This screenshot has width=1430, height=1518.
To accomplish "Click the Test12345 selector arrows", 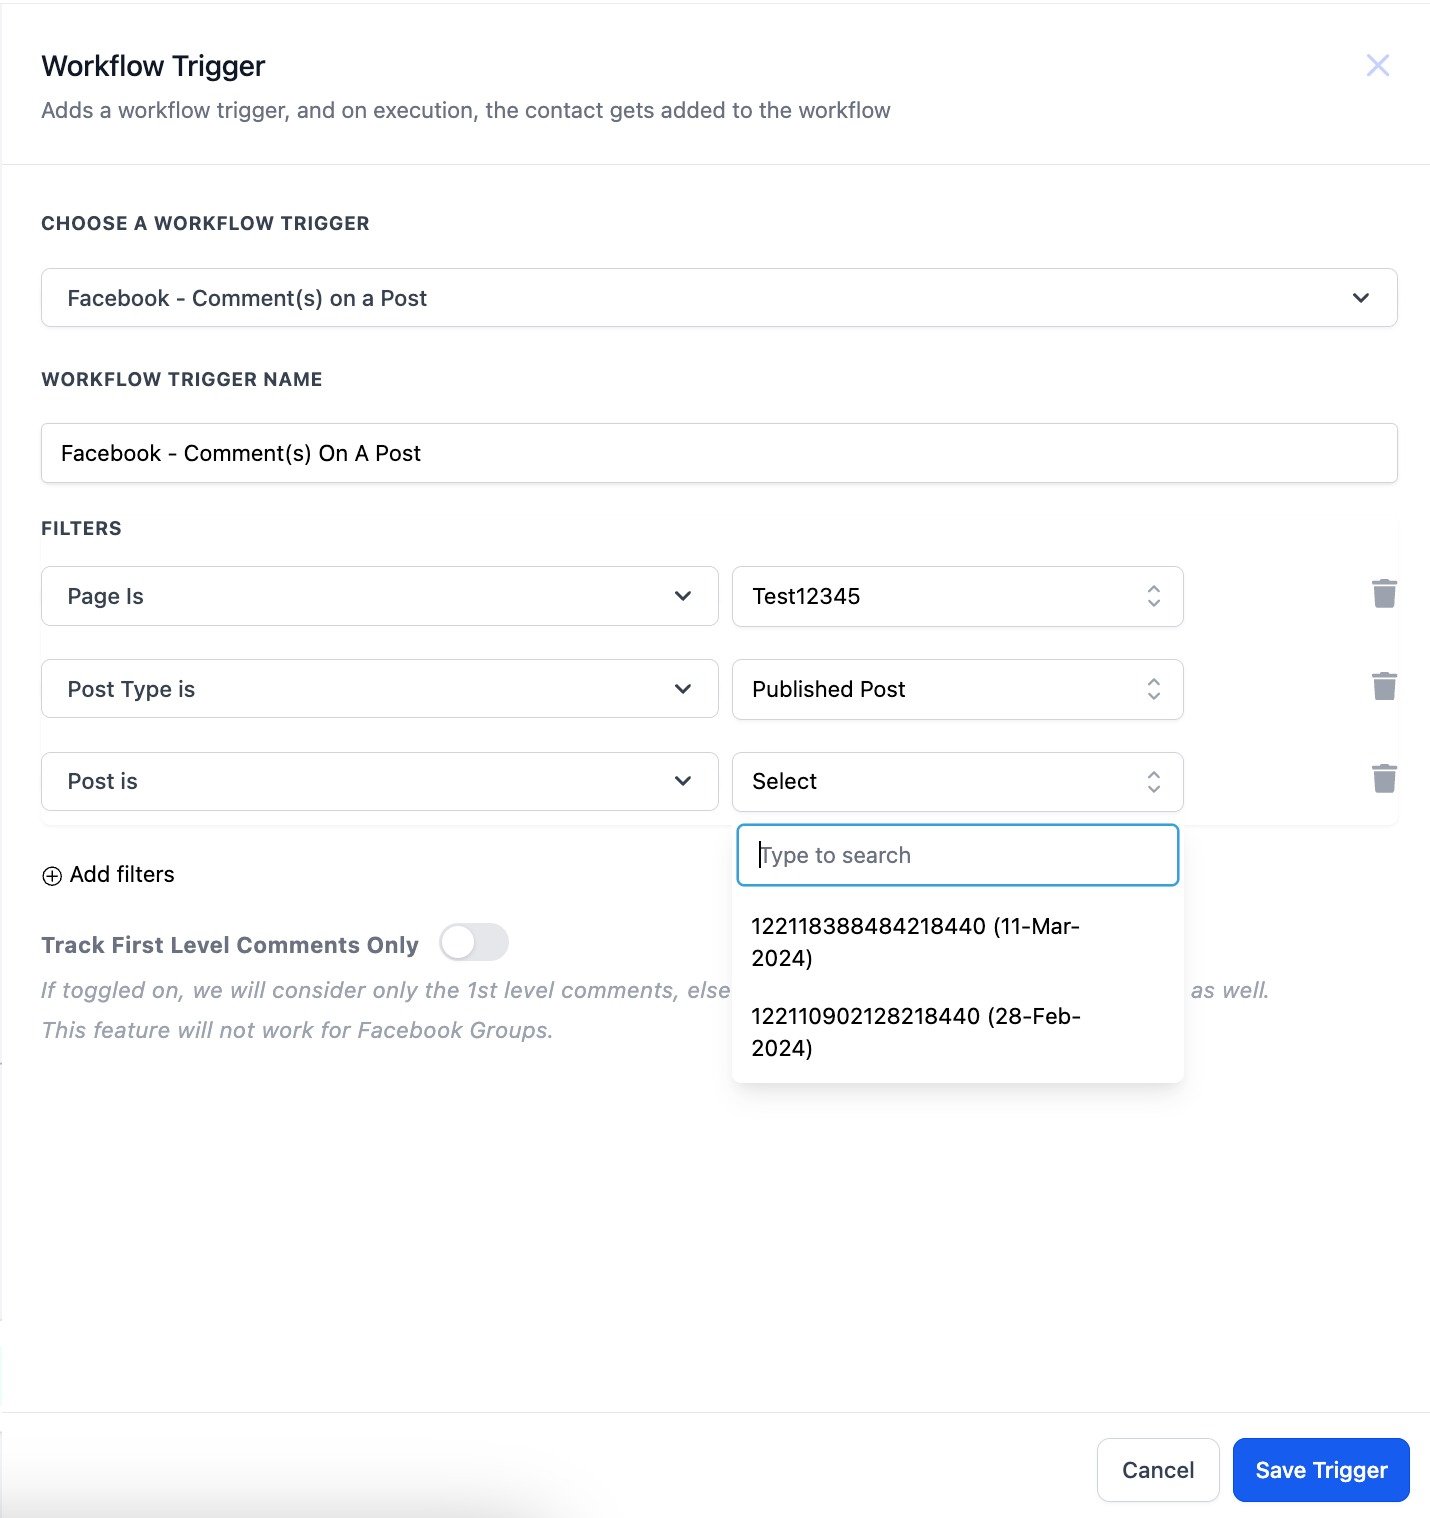I will (x=1153, y=596).
